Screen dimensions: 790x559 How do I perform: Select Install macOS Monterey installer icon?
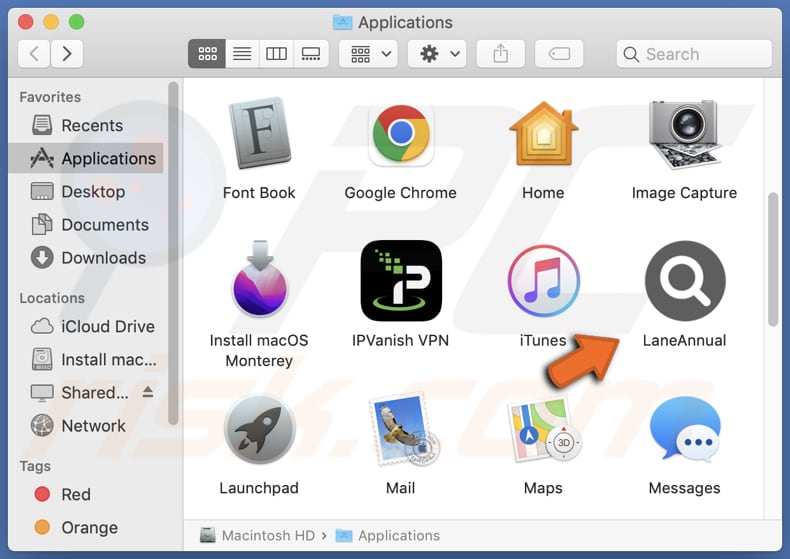[259, 279]
